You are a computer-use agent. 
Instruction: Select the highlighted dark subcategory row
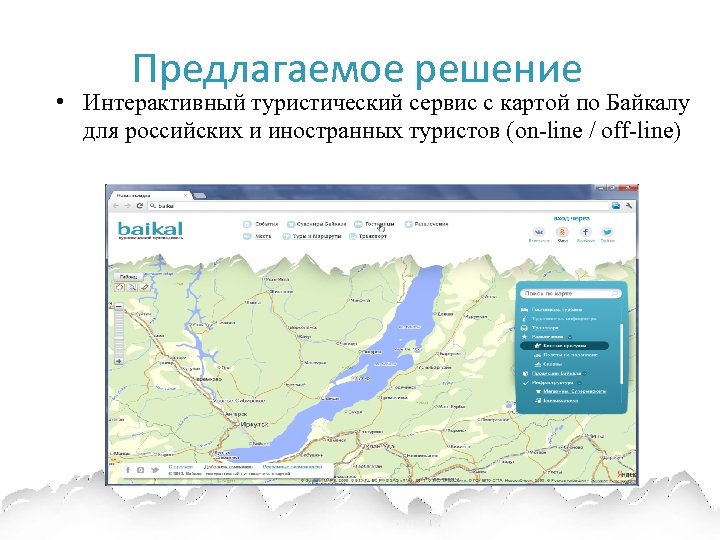(564, 346)
